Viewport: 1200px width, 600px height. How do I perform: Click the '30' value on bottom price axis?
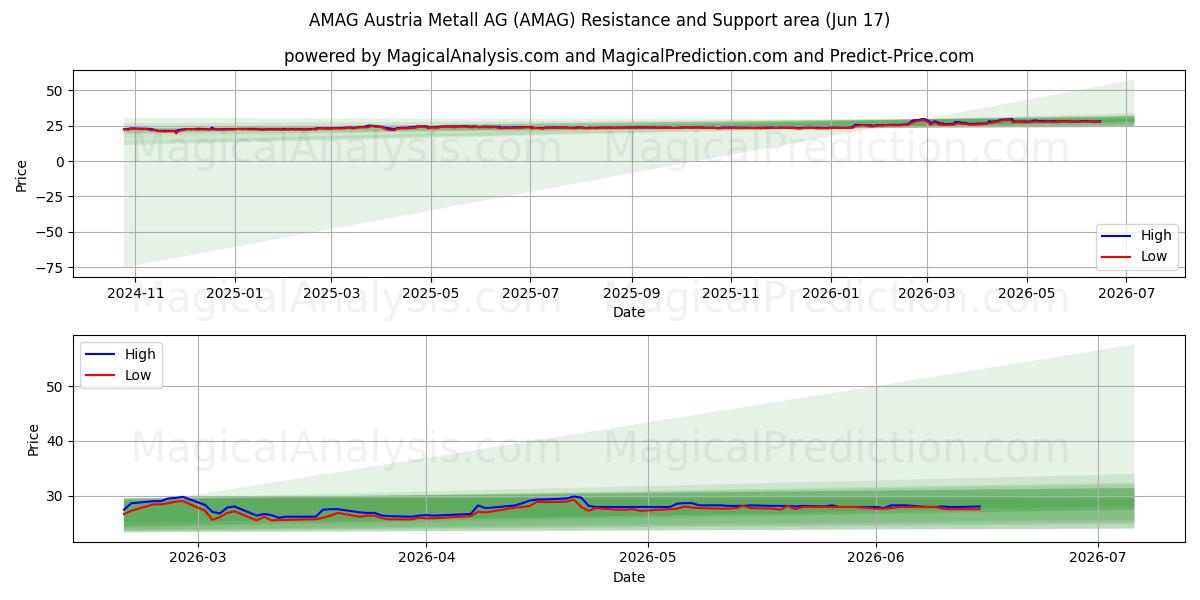tap(57, 496)
